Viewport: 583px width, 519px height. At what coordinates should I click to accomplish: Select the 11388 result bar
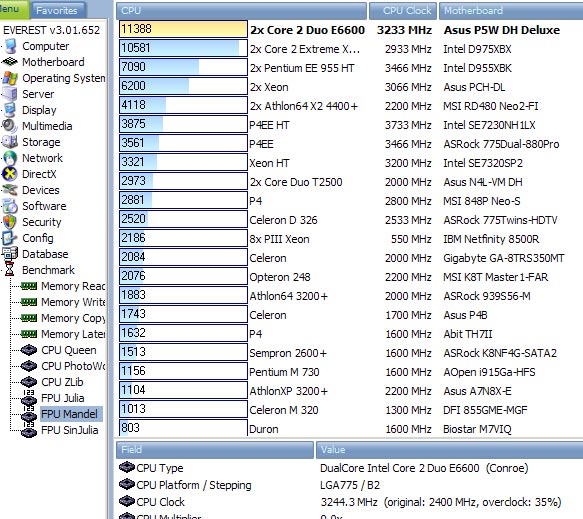(183, 29)
